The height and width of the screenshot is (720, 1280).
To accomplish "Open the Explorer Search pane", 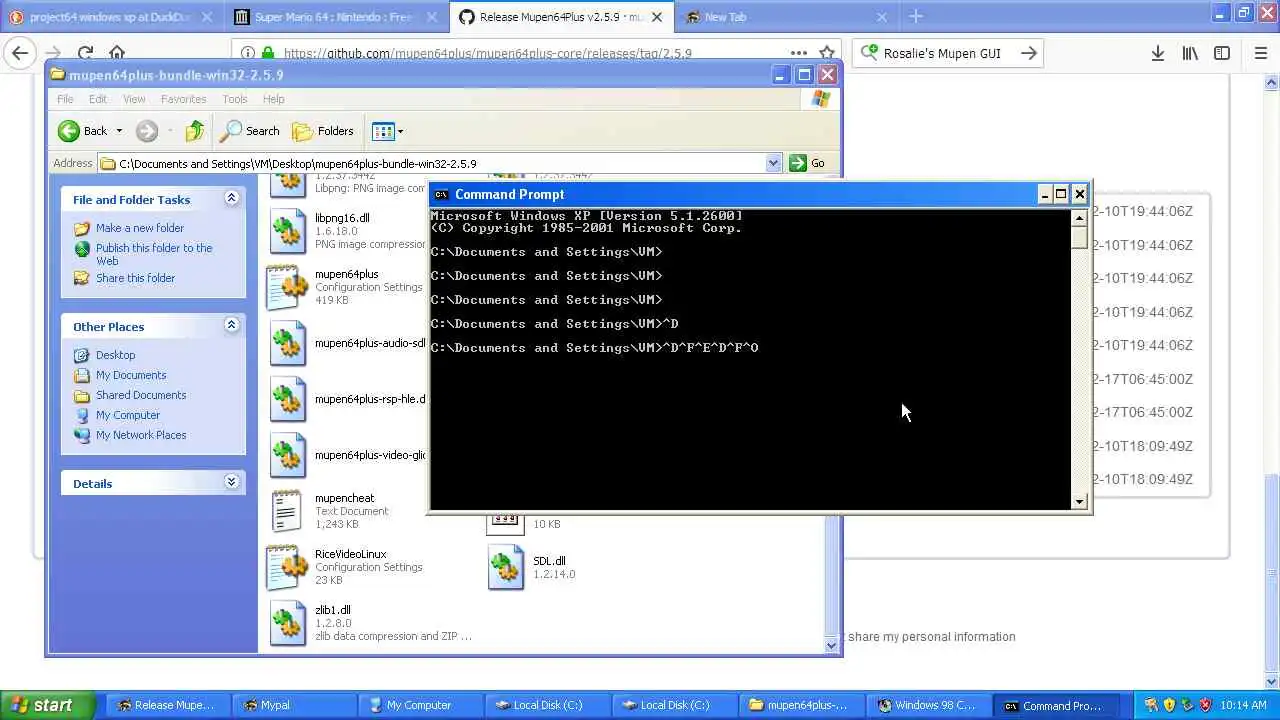I will (250, 131).
